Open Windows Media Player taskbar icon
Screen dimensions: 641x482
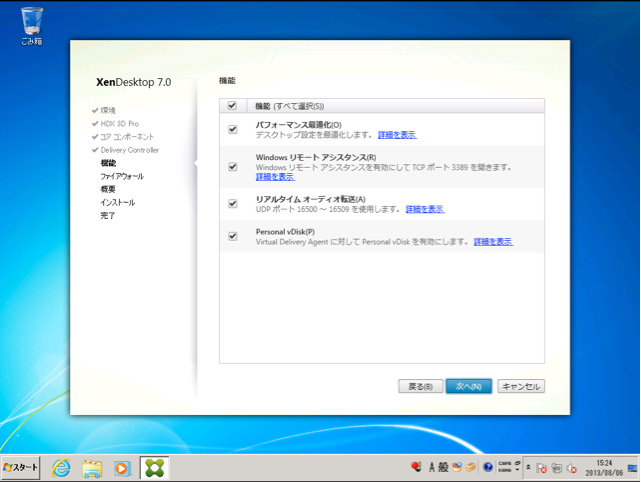[122, 468]
